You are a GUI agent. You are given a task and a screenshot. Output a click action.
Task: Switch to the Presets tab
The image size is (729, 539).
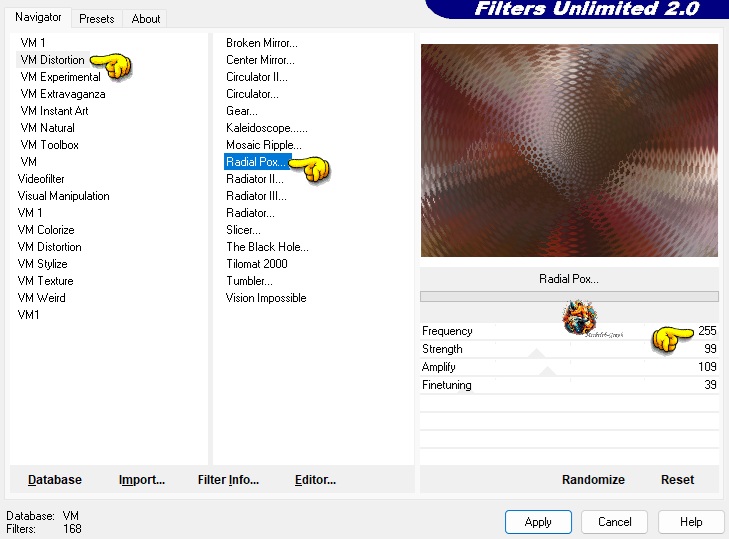point(97,18)
